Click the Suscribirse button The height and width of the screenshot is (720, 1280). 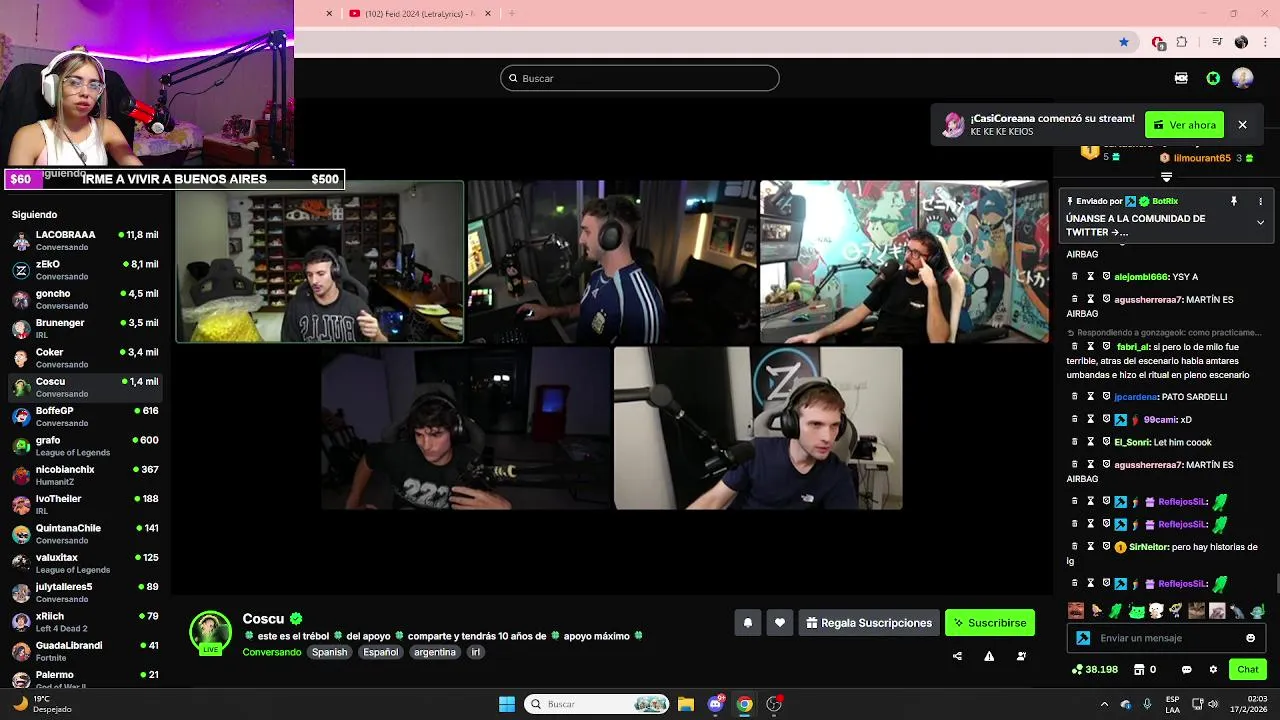tap(990, 623)
